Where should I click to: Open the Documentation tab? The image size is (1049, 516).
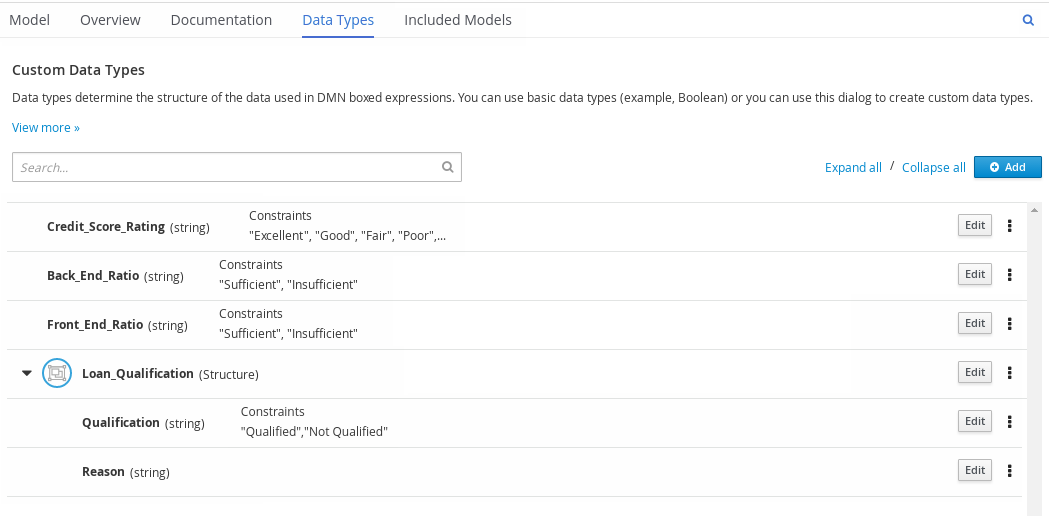221,20
